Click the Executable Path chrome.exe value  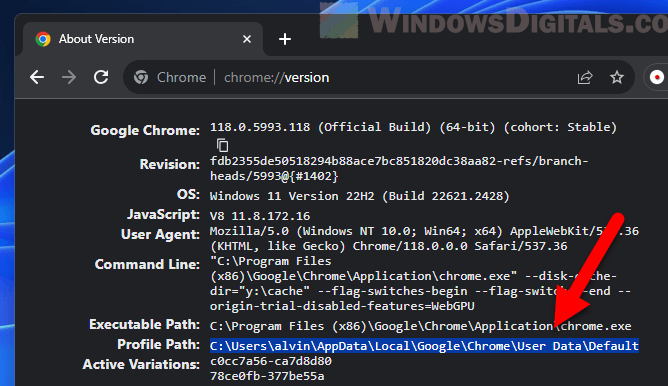(x=420, y=326)
